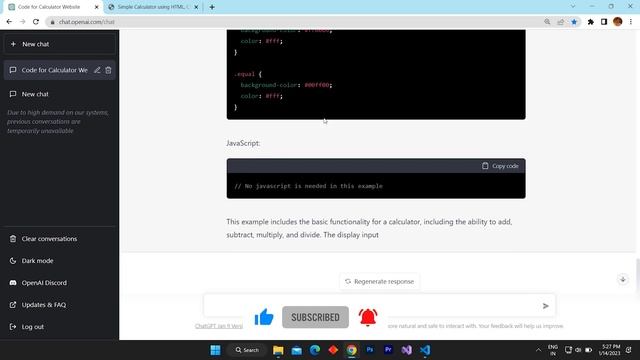Open Premiere Pro from taskbar
This screenshot has width=640, height=360.
point(388,350)
